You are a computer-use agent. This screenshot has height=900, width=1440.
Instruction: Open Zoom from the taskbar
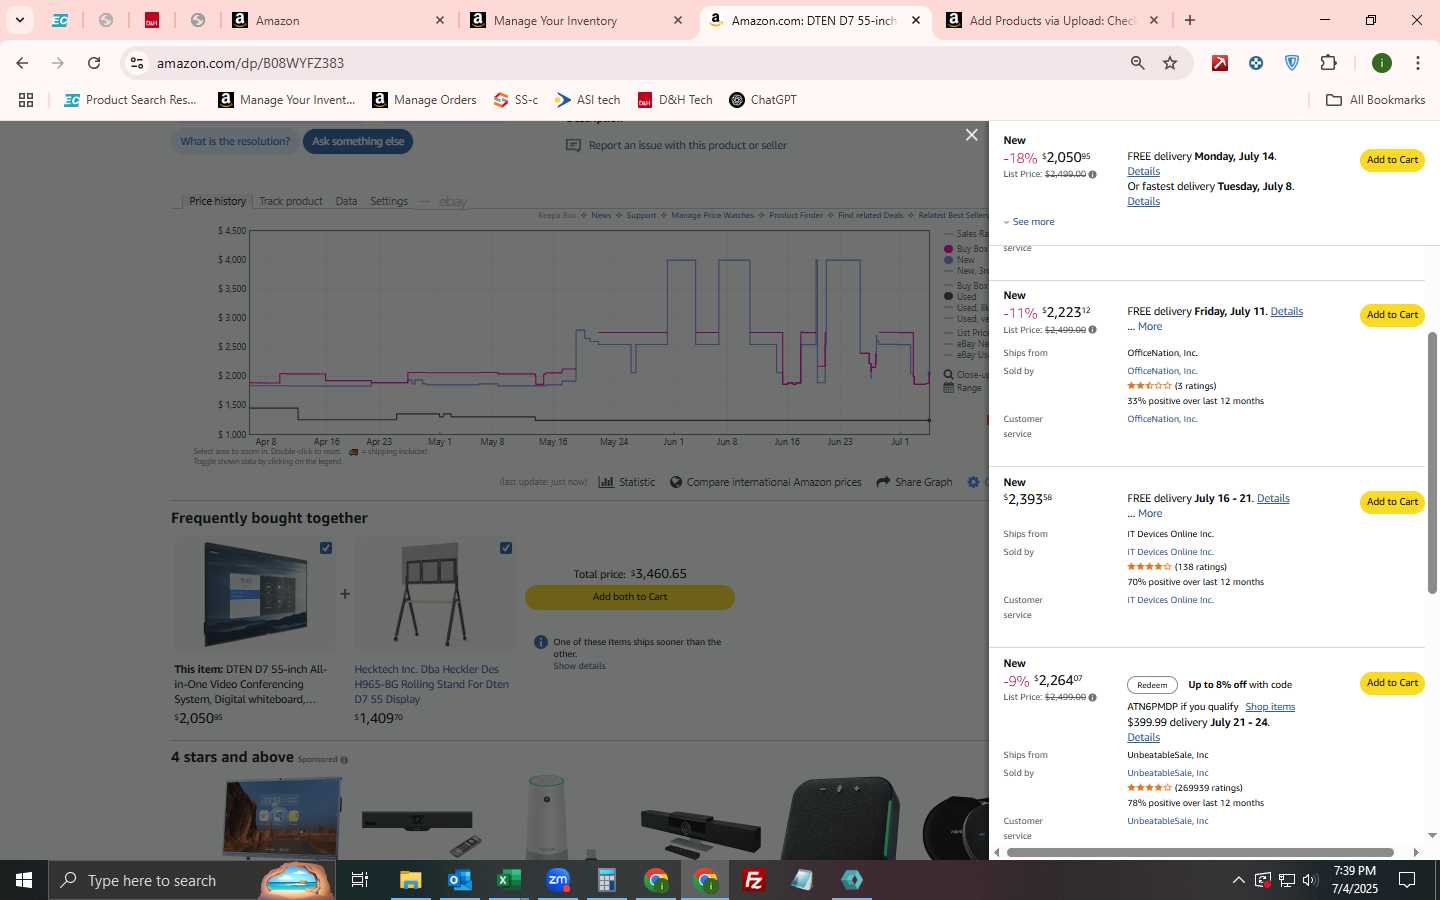point(558,880)
